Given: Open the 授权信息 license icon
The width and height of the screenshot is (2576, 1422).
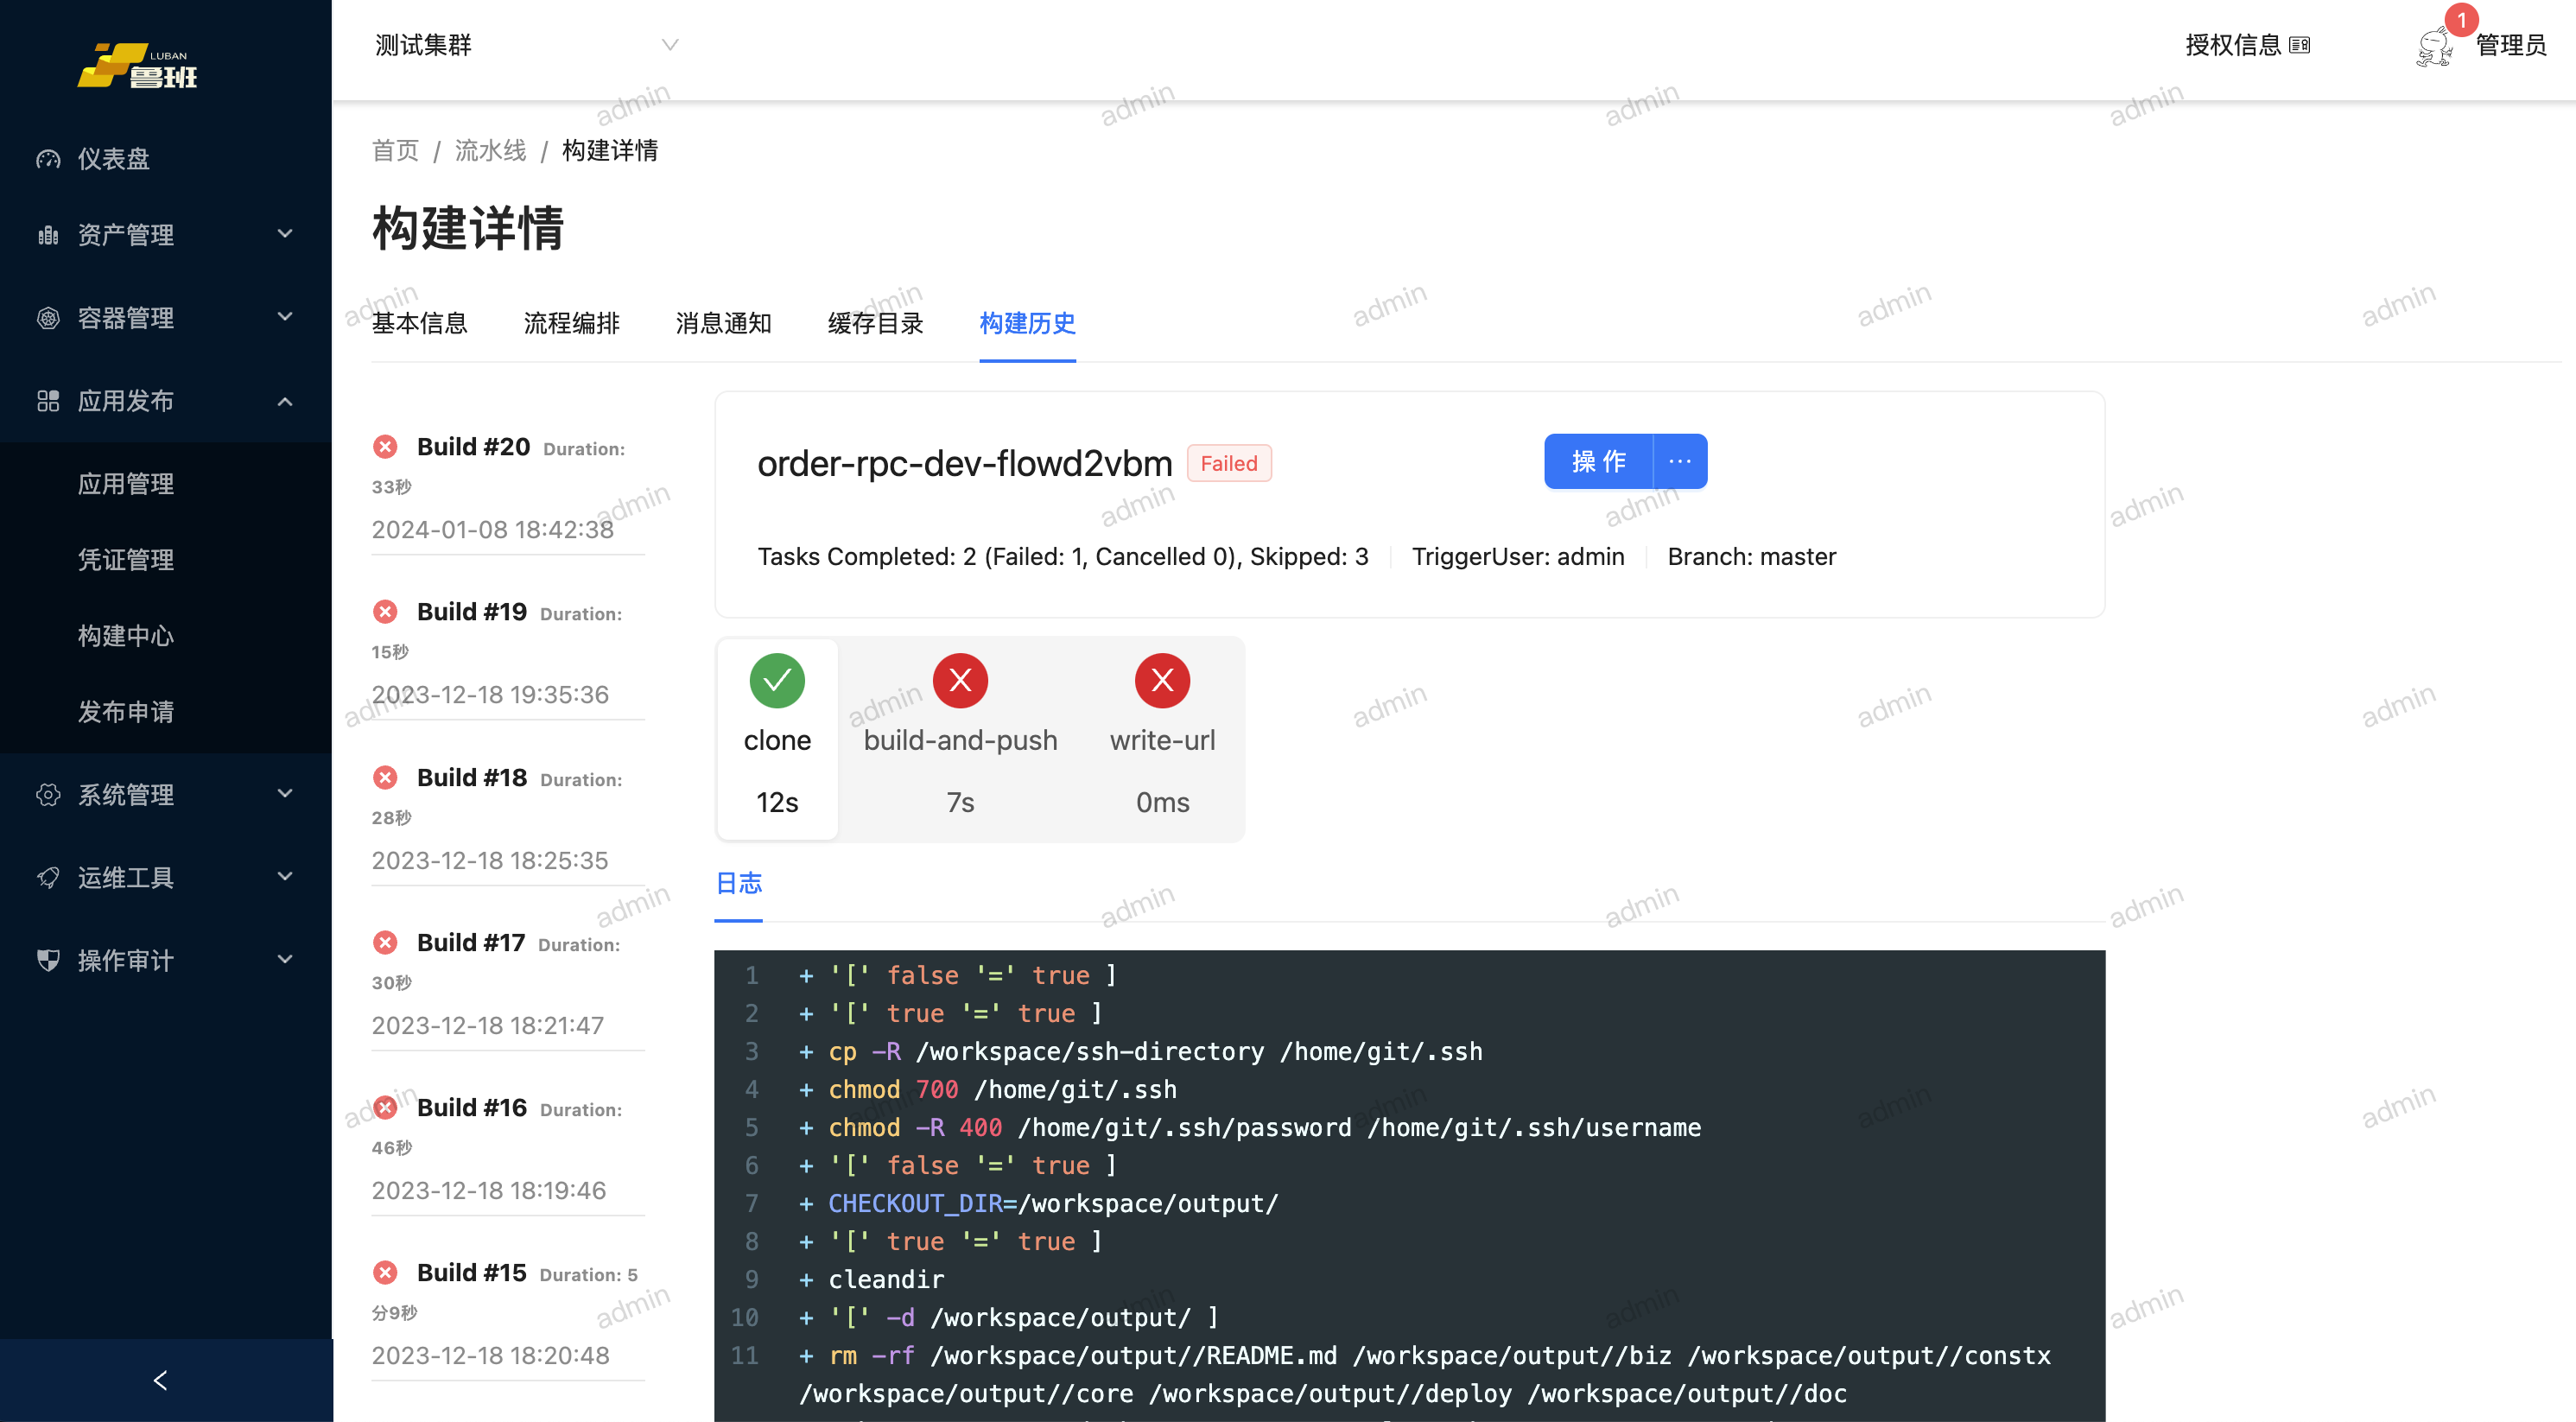Looking at the screenshot, I should pos(2299,45).
